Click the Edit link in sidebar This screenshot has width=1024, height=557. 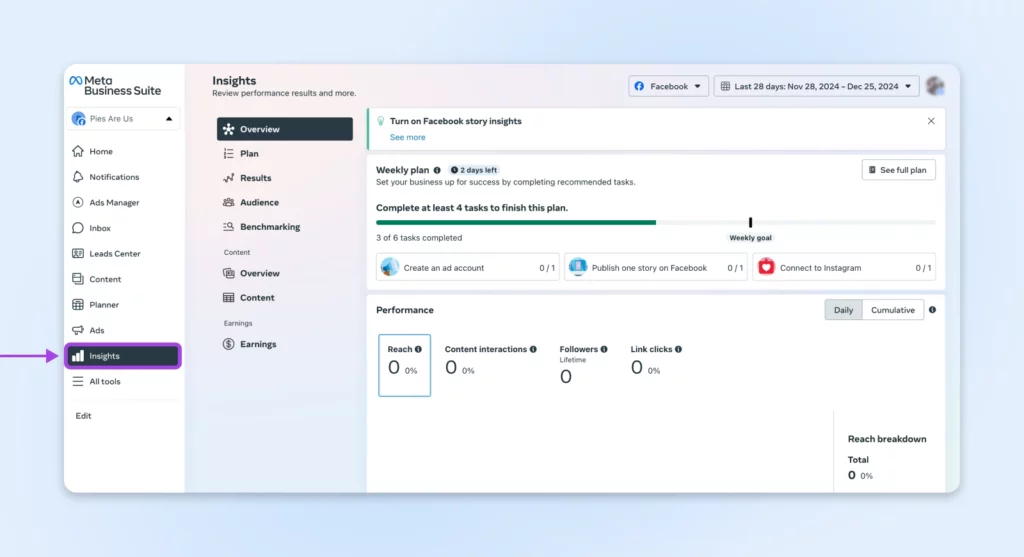(x=83, y=416)
